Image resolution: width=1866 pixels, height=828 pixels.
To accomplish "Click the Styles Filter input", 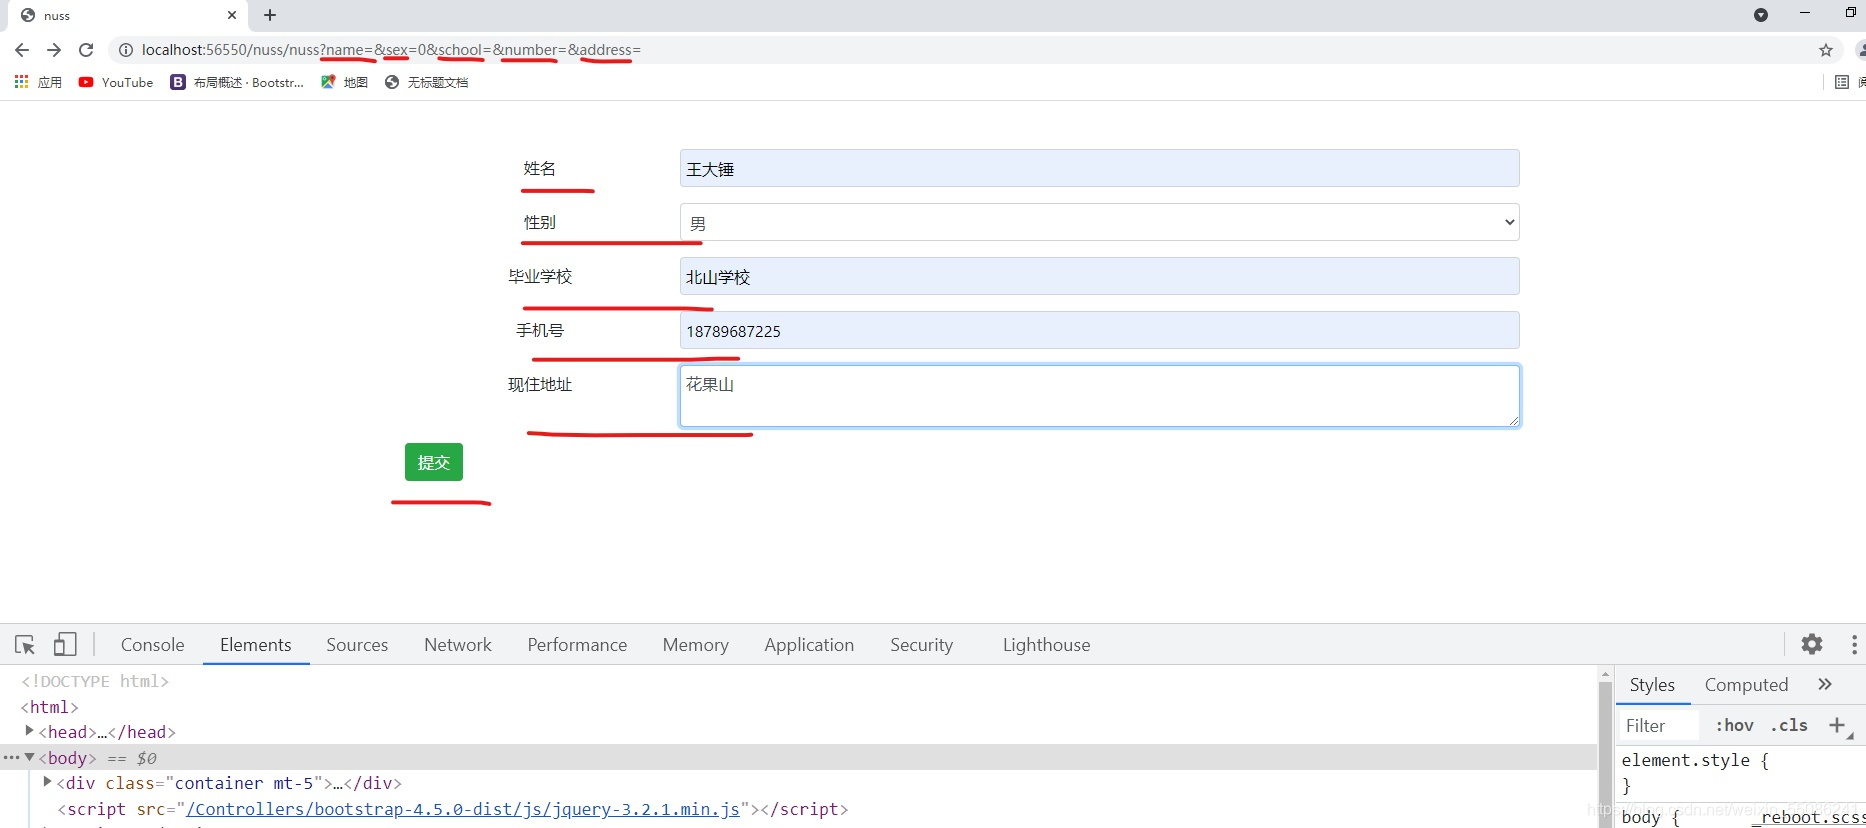I will click(x=1659, y=726).
